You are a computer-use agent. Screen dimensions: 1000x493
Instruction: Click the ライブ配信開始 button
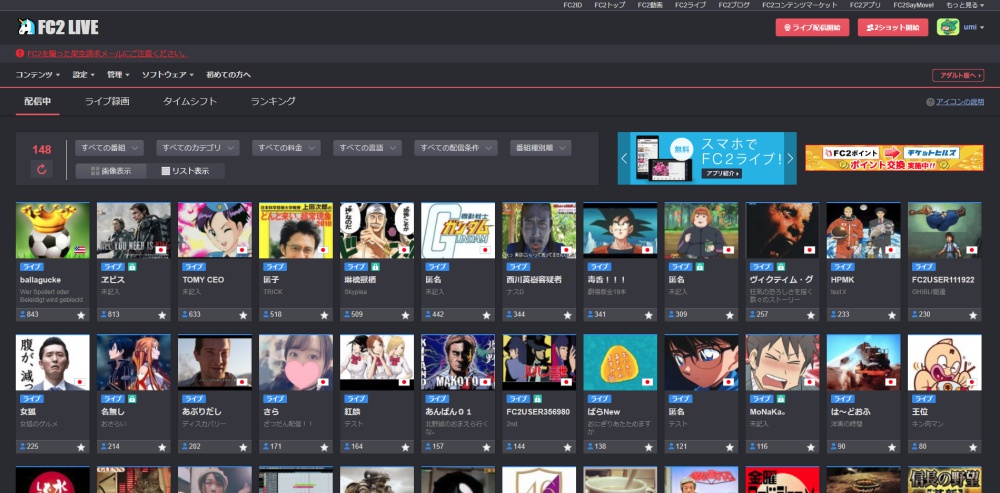[812, 27]
